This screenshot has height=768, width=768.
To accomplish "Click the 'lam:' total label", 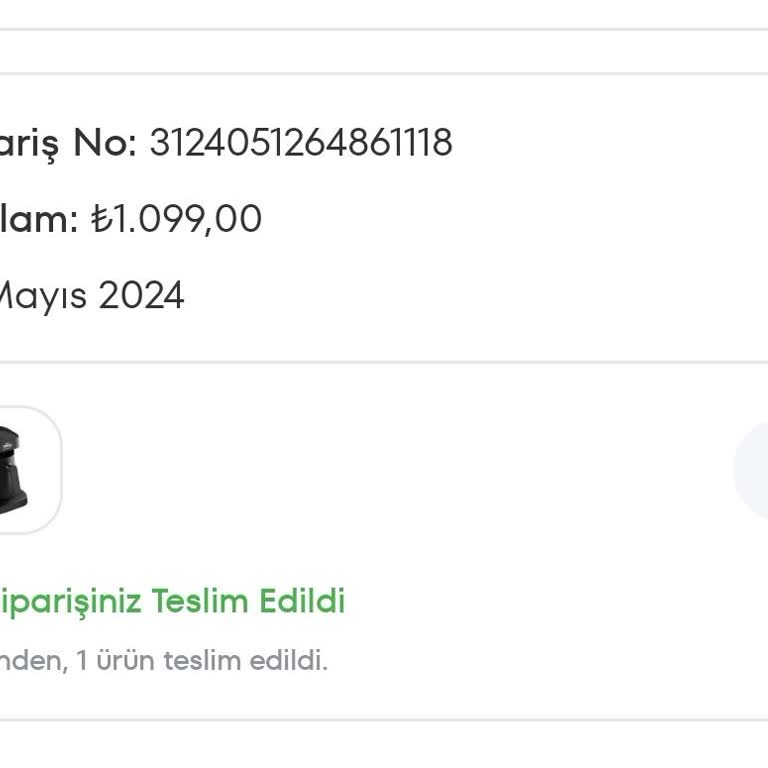I will (x=39, y=219).
